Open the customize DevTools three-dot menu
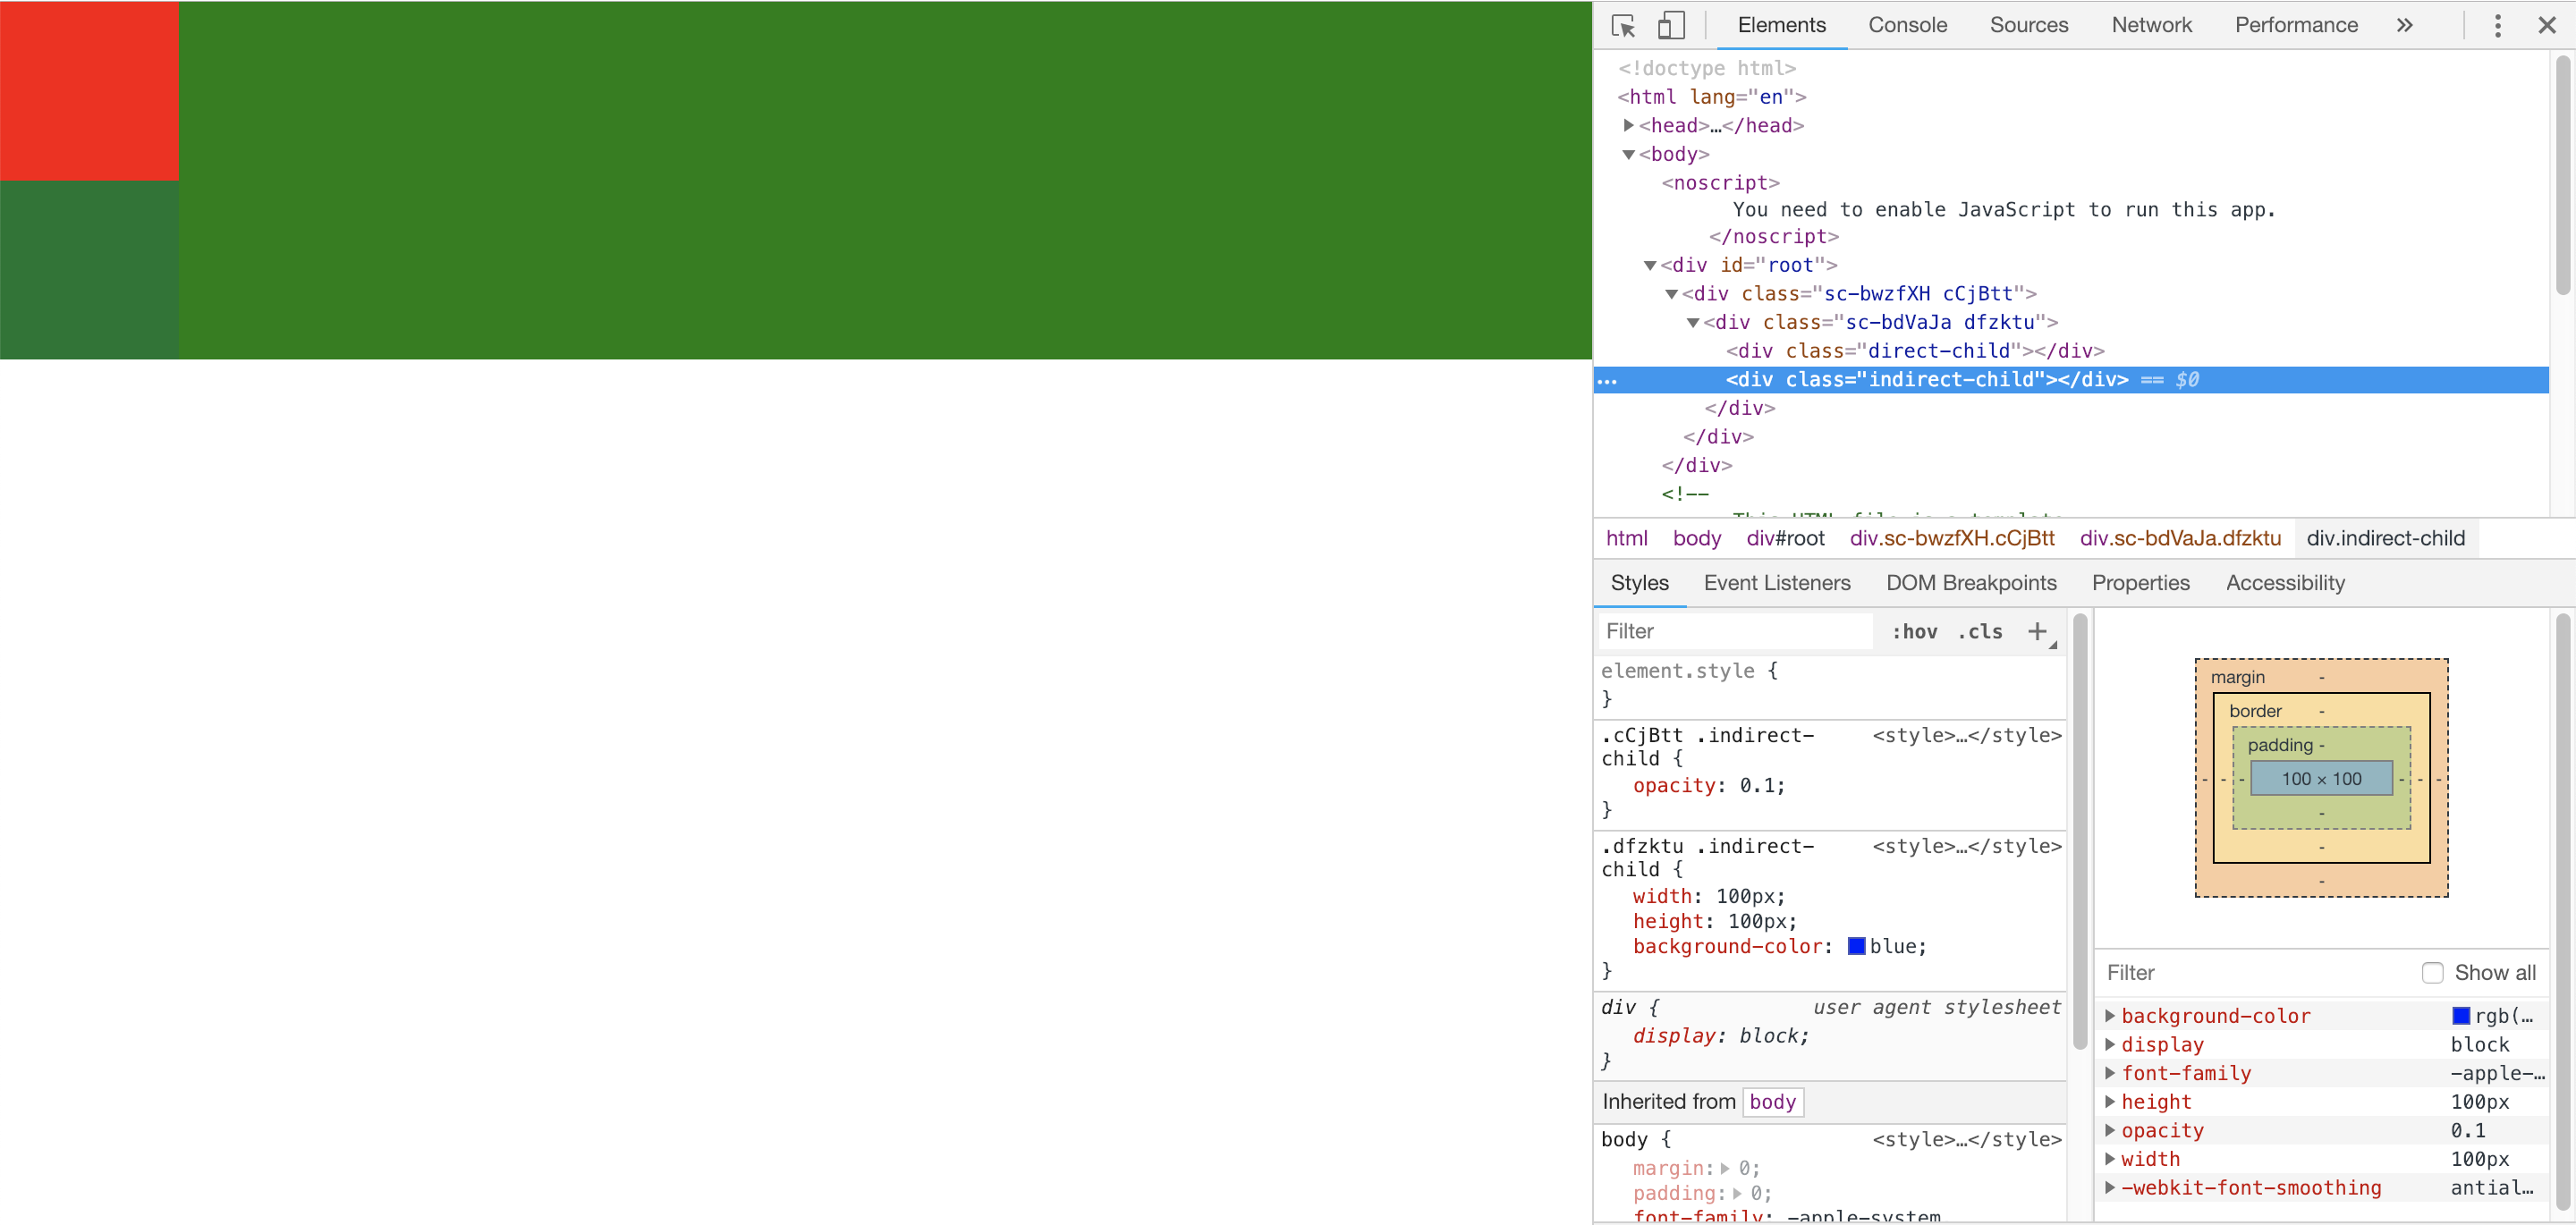This screenshot has width=2576, height=1225. [2497, 25]
